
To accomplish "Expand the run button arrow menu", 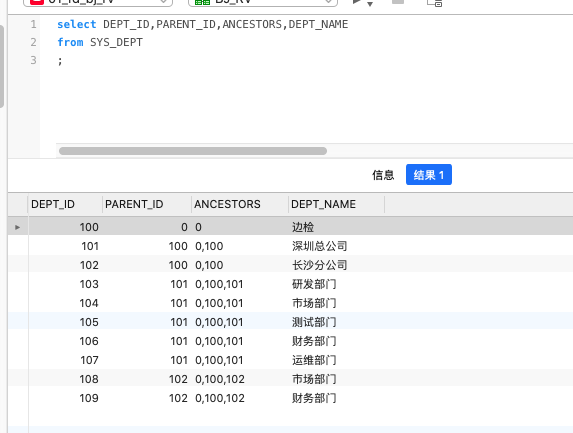I will pos(370,4).
